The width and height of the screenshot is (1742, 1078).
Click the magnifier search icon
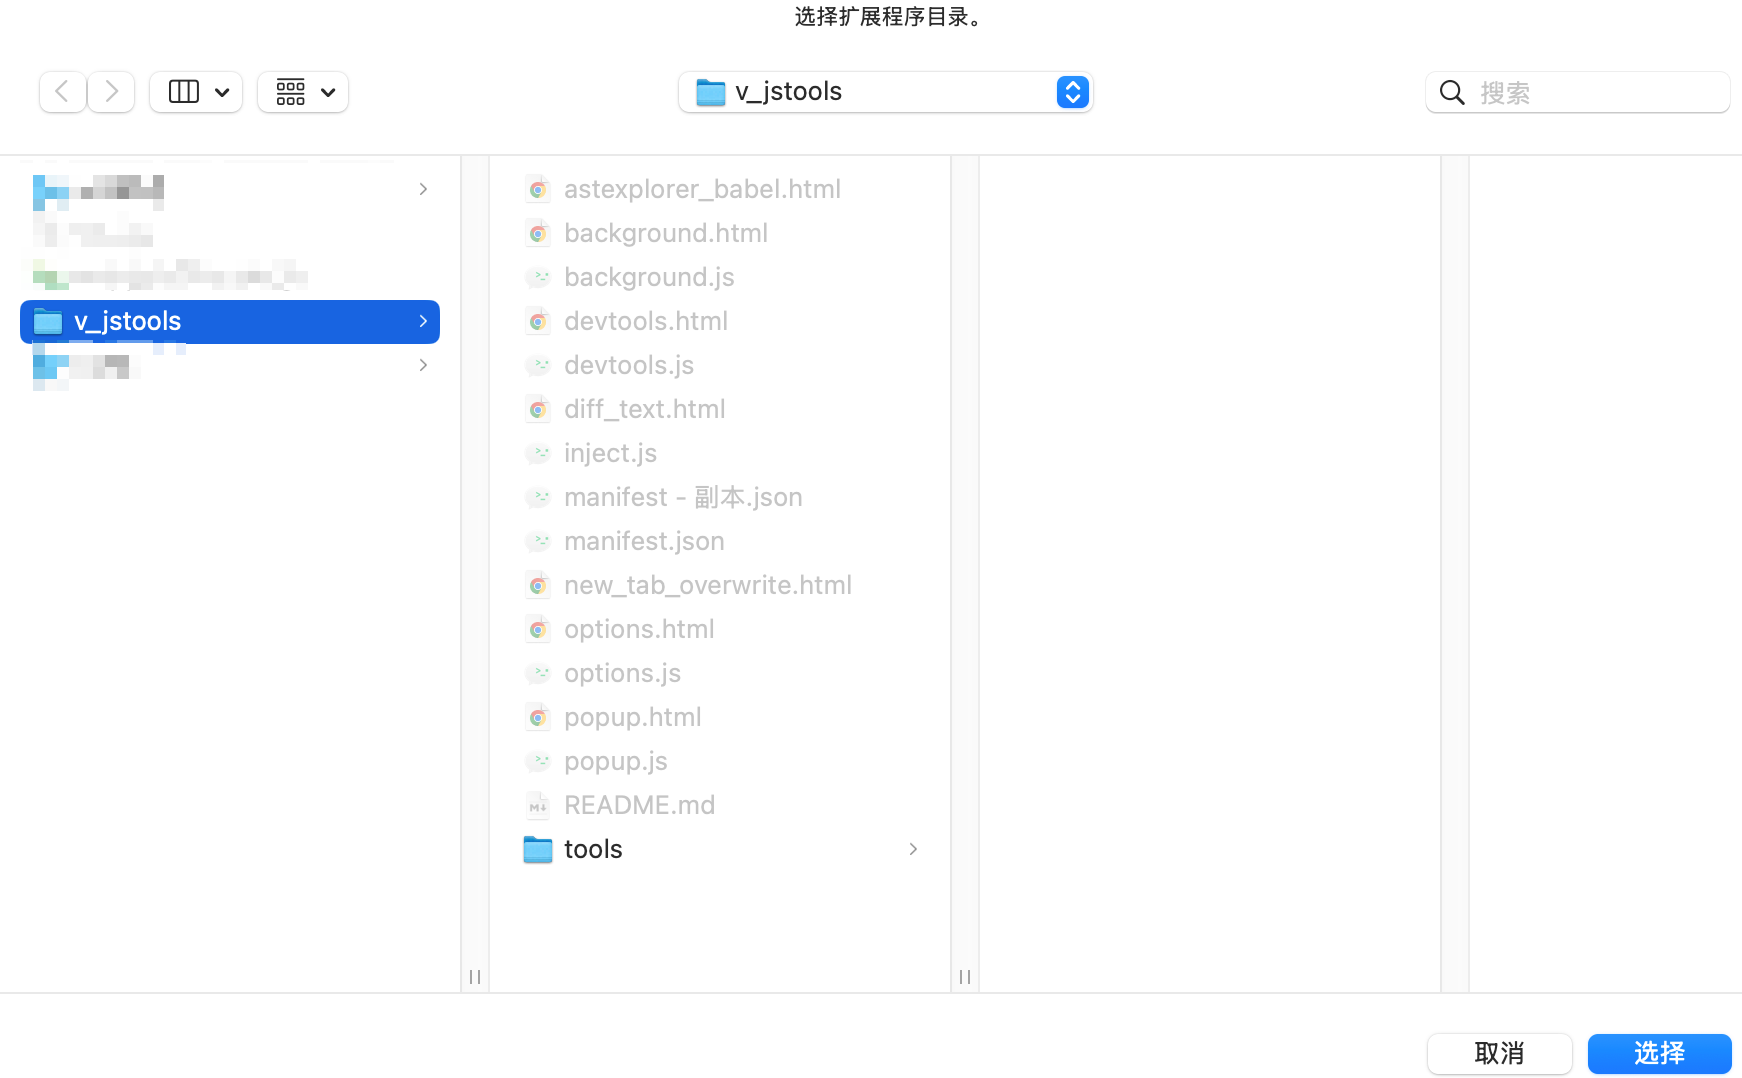[x=1452, y=93]
